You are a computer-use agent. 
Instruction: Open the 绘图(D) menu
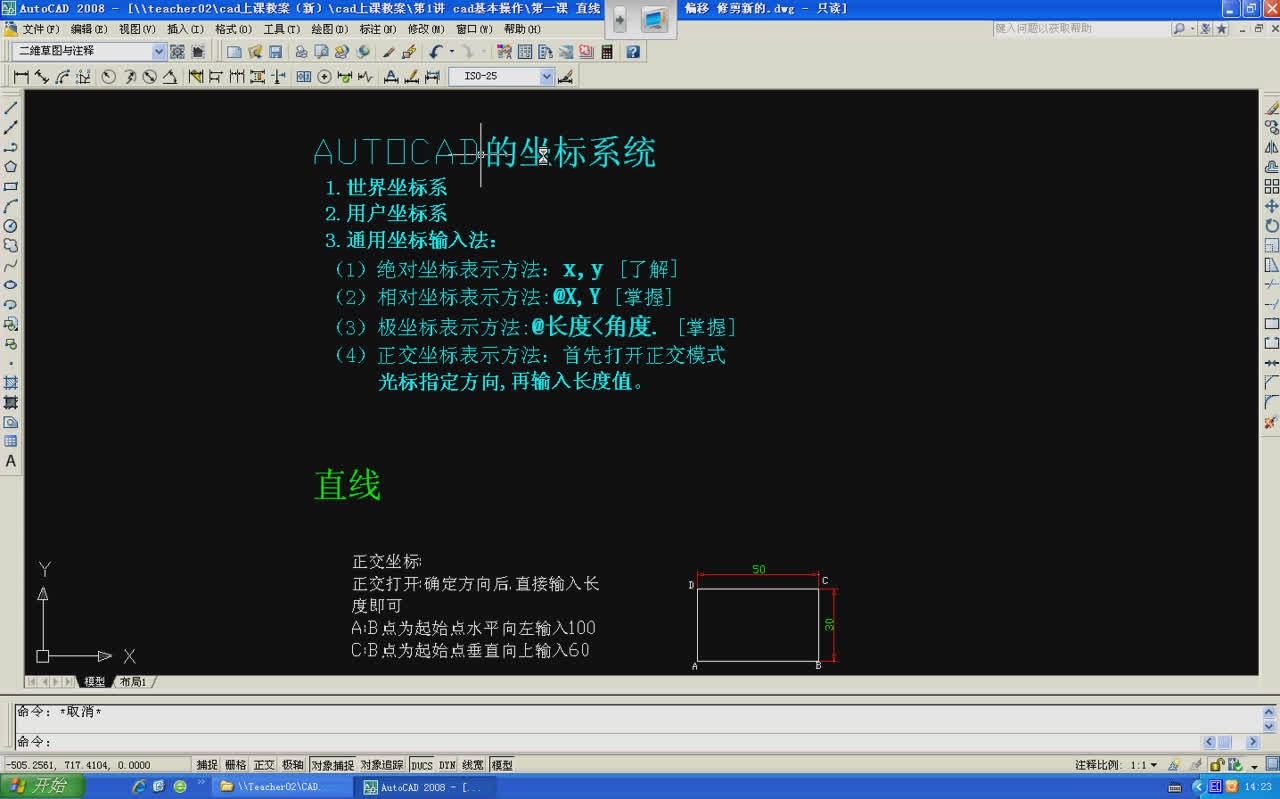329,29
